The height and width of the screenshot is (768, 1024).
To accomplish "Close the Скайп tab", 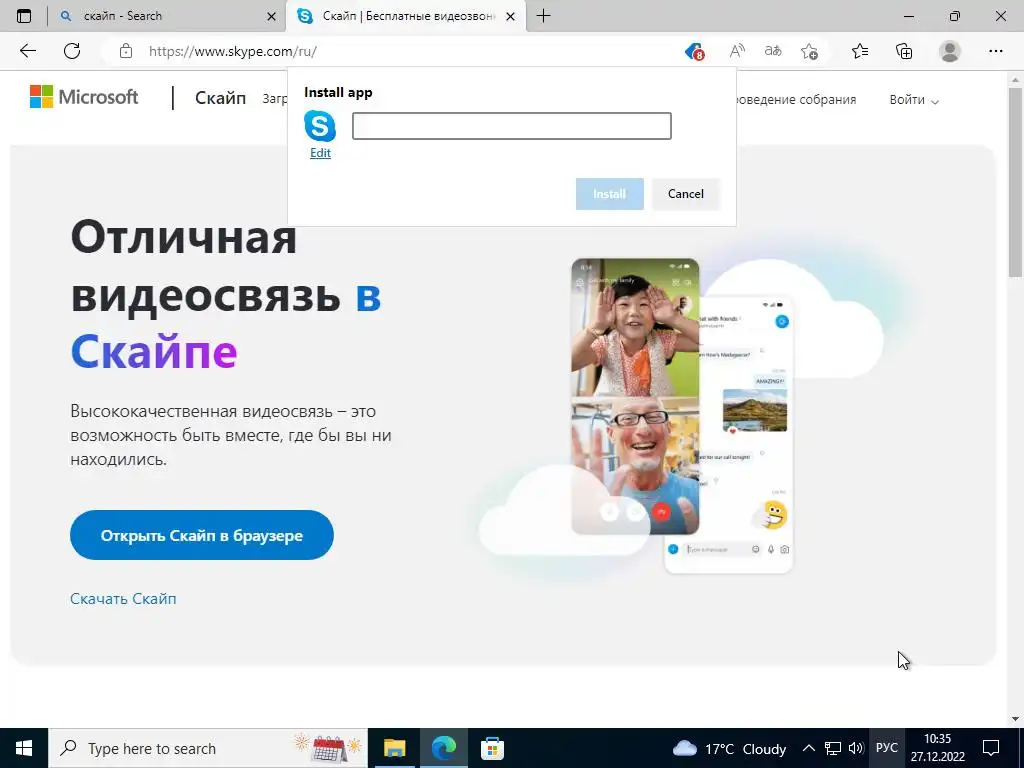I will [x=511, y=16].
